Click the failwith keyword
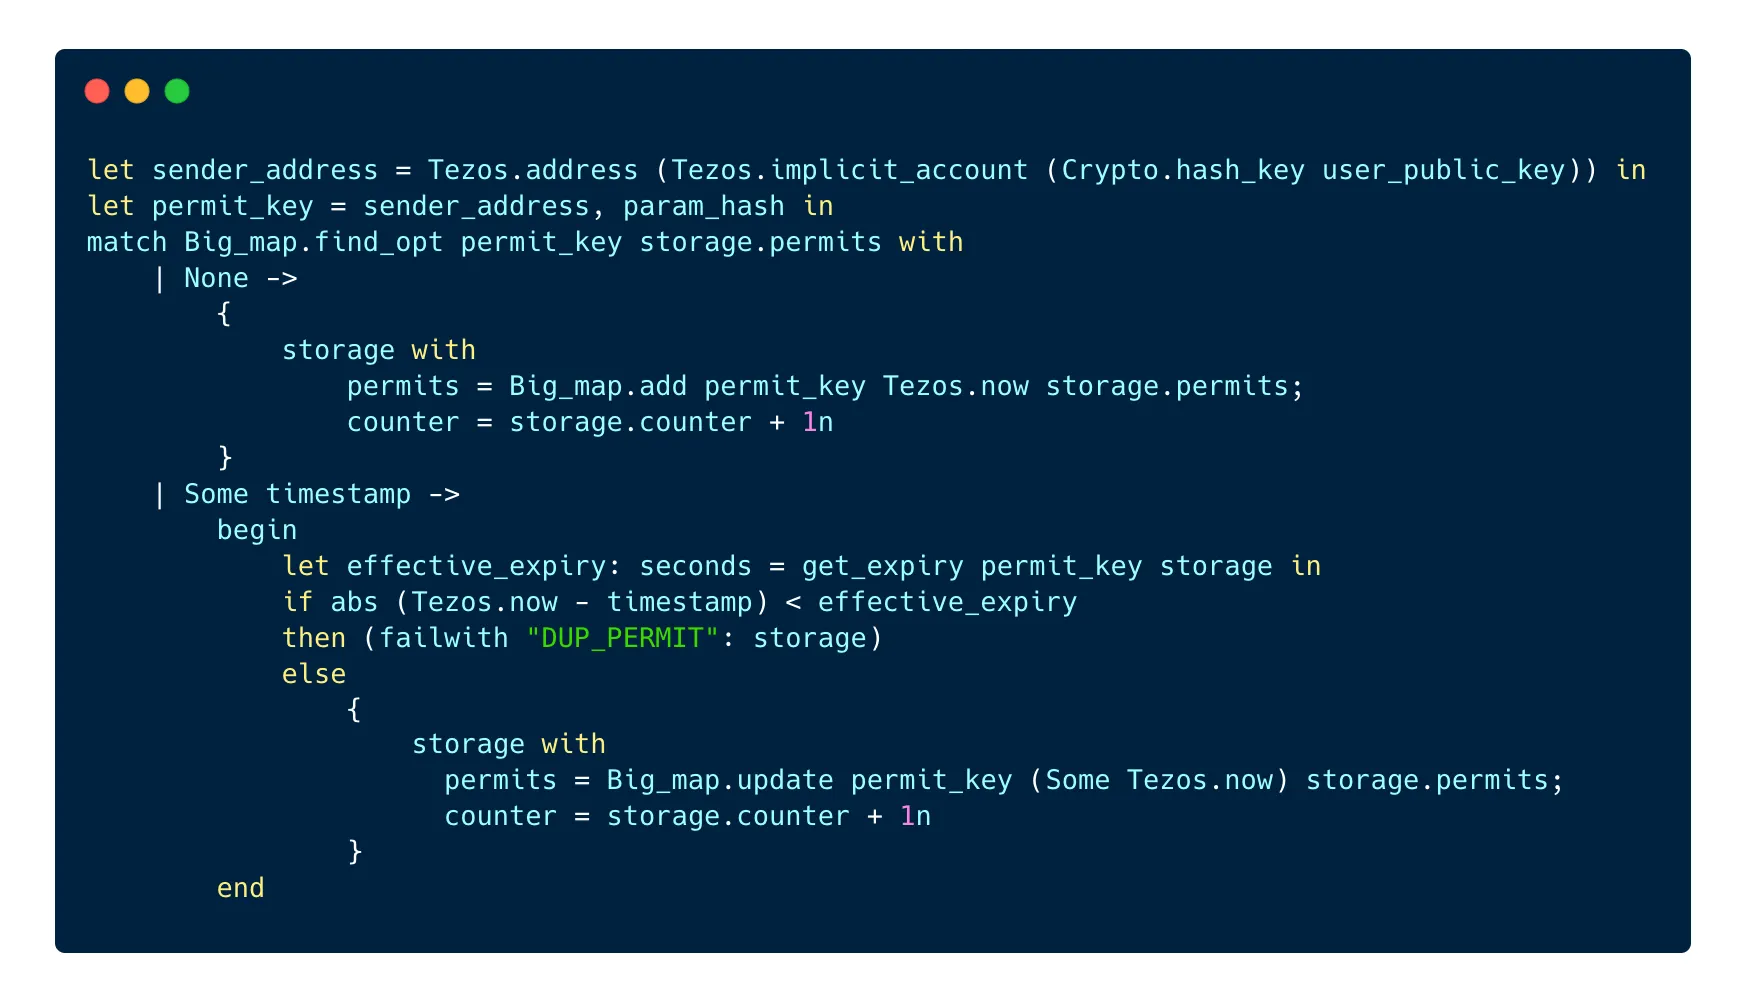 pos(443,638)
